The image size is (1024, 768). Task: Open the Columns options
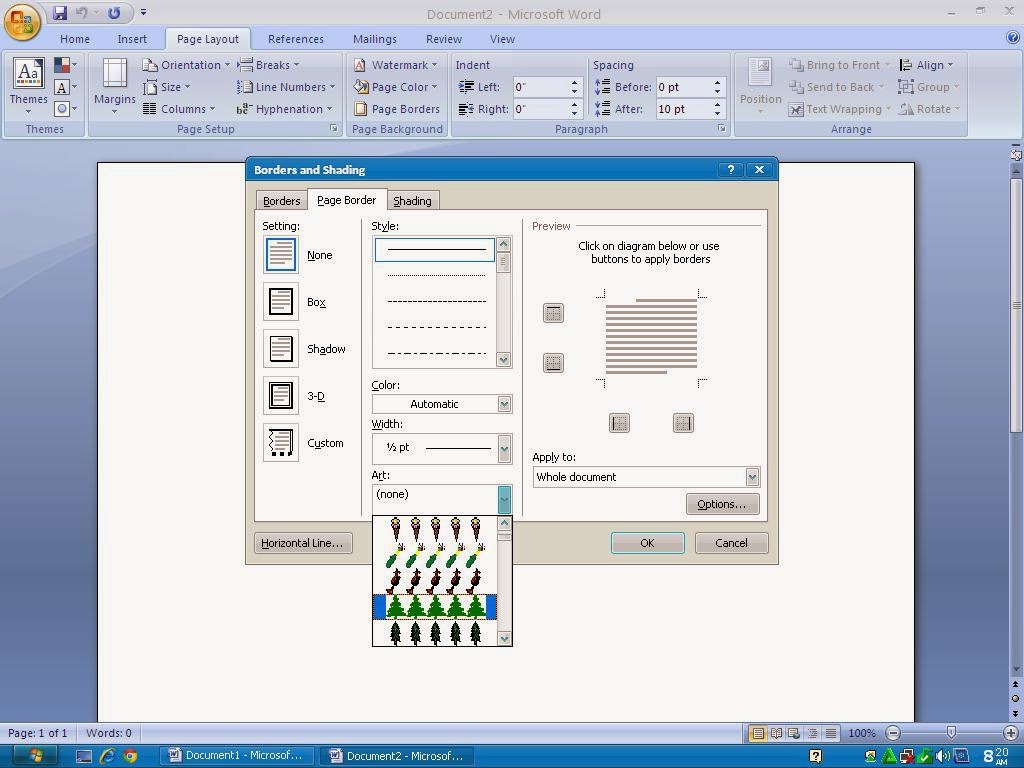(183, 109)
